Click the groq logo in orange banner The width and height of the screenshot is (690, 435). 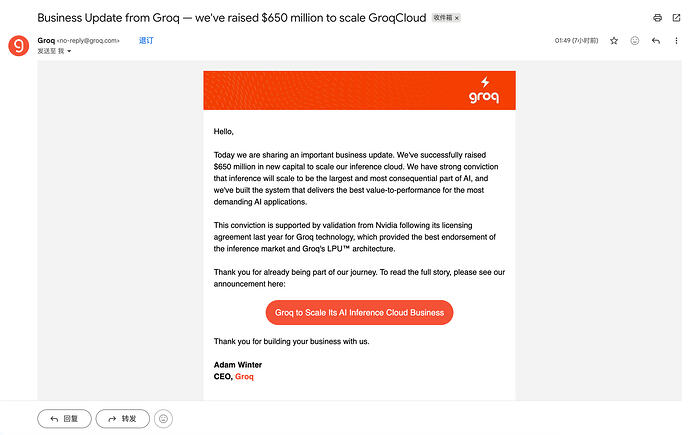pos(484,90)
